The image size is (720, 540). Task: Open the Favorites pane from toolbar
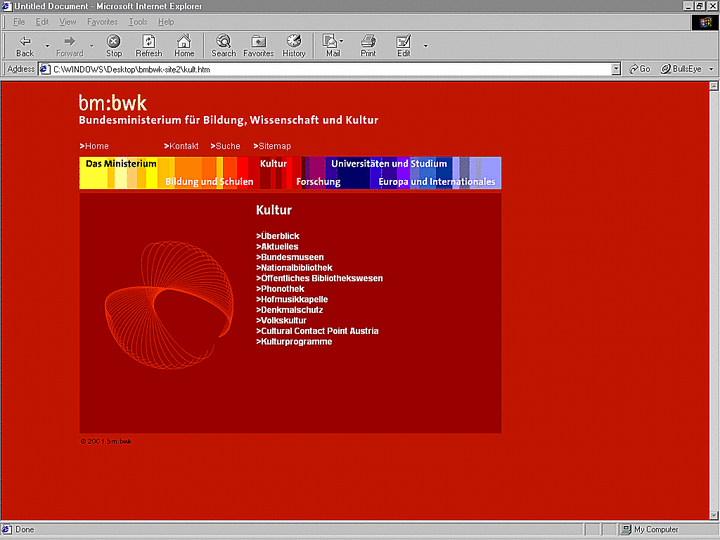tap(259, 46)
